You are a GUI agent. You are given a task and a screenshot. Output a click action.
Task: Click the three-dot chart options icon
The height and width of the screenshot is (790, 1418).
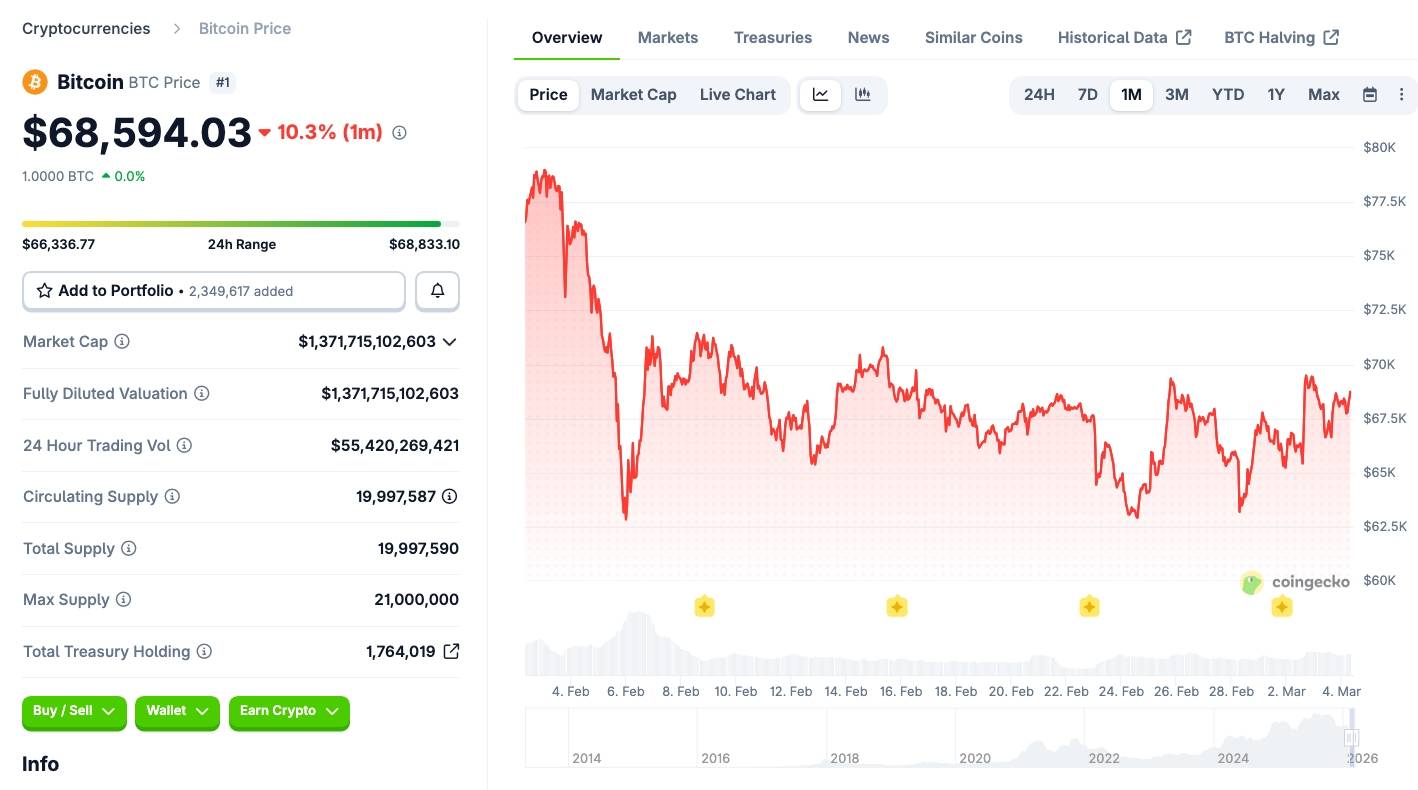tap(1401, 94)
